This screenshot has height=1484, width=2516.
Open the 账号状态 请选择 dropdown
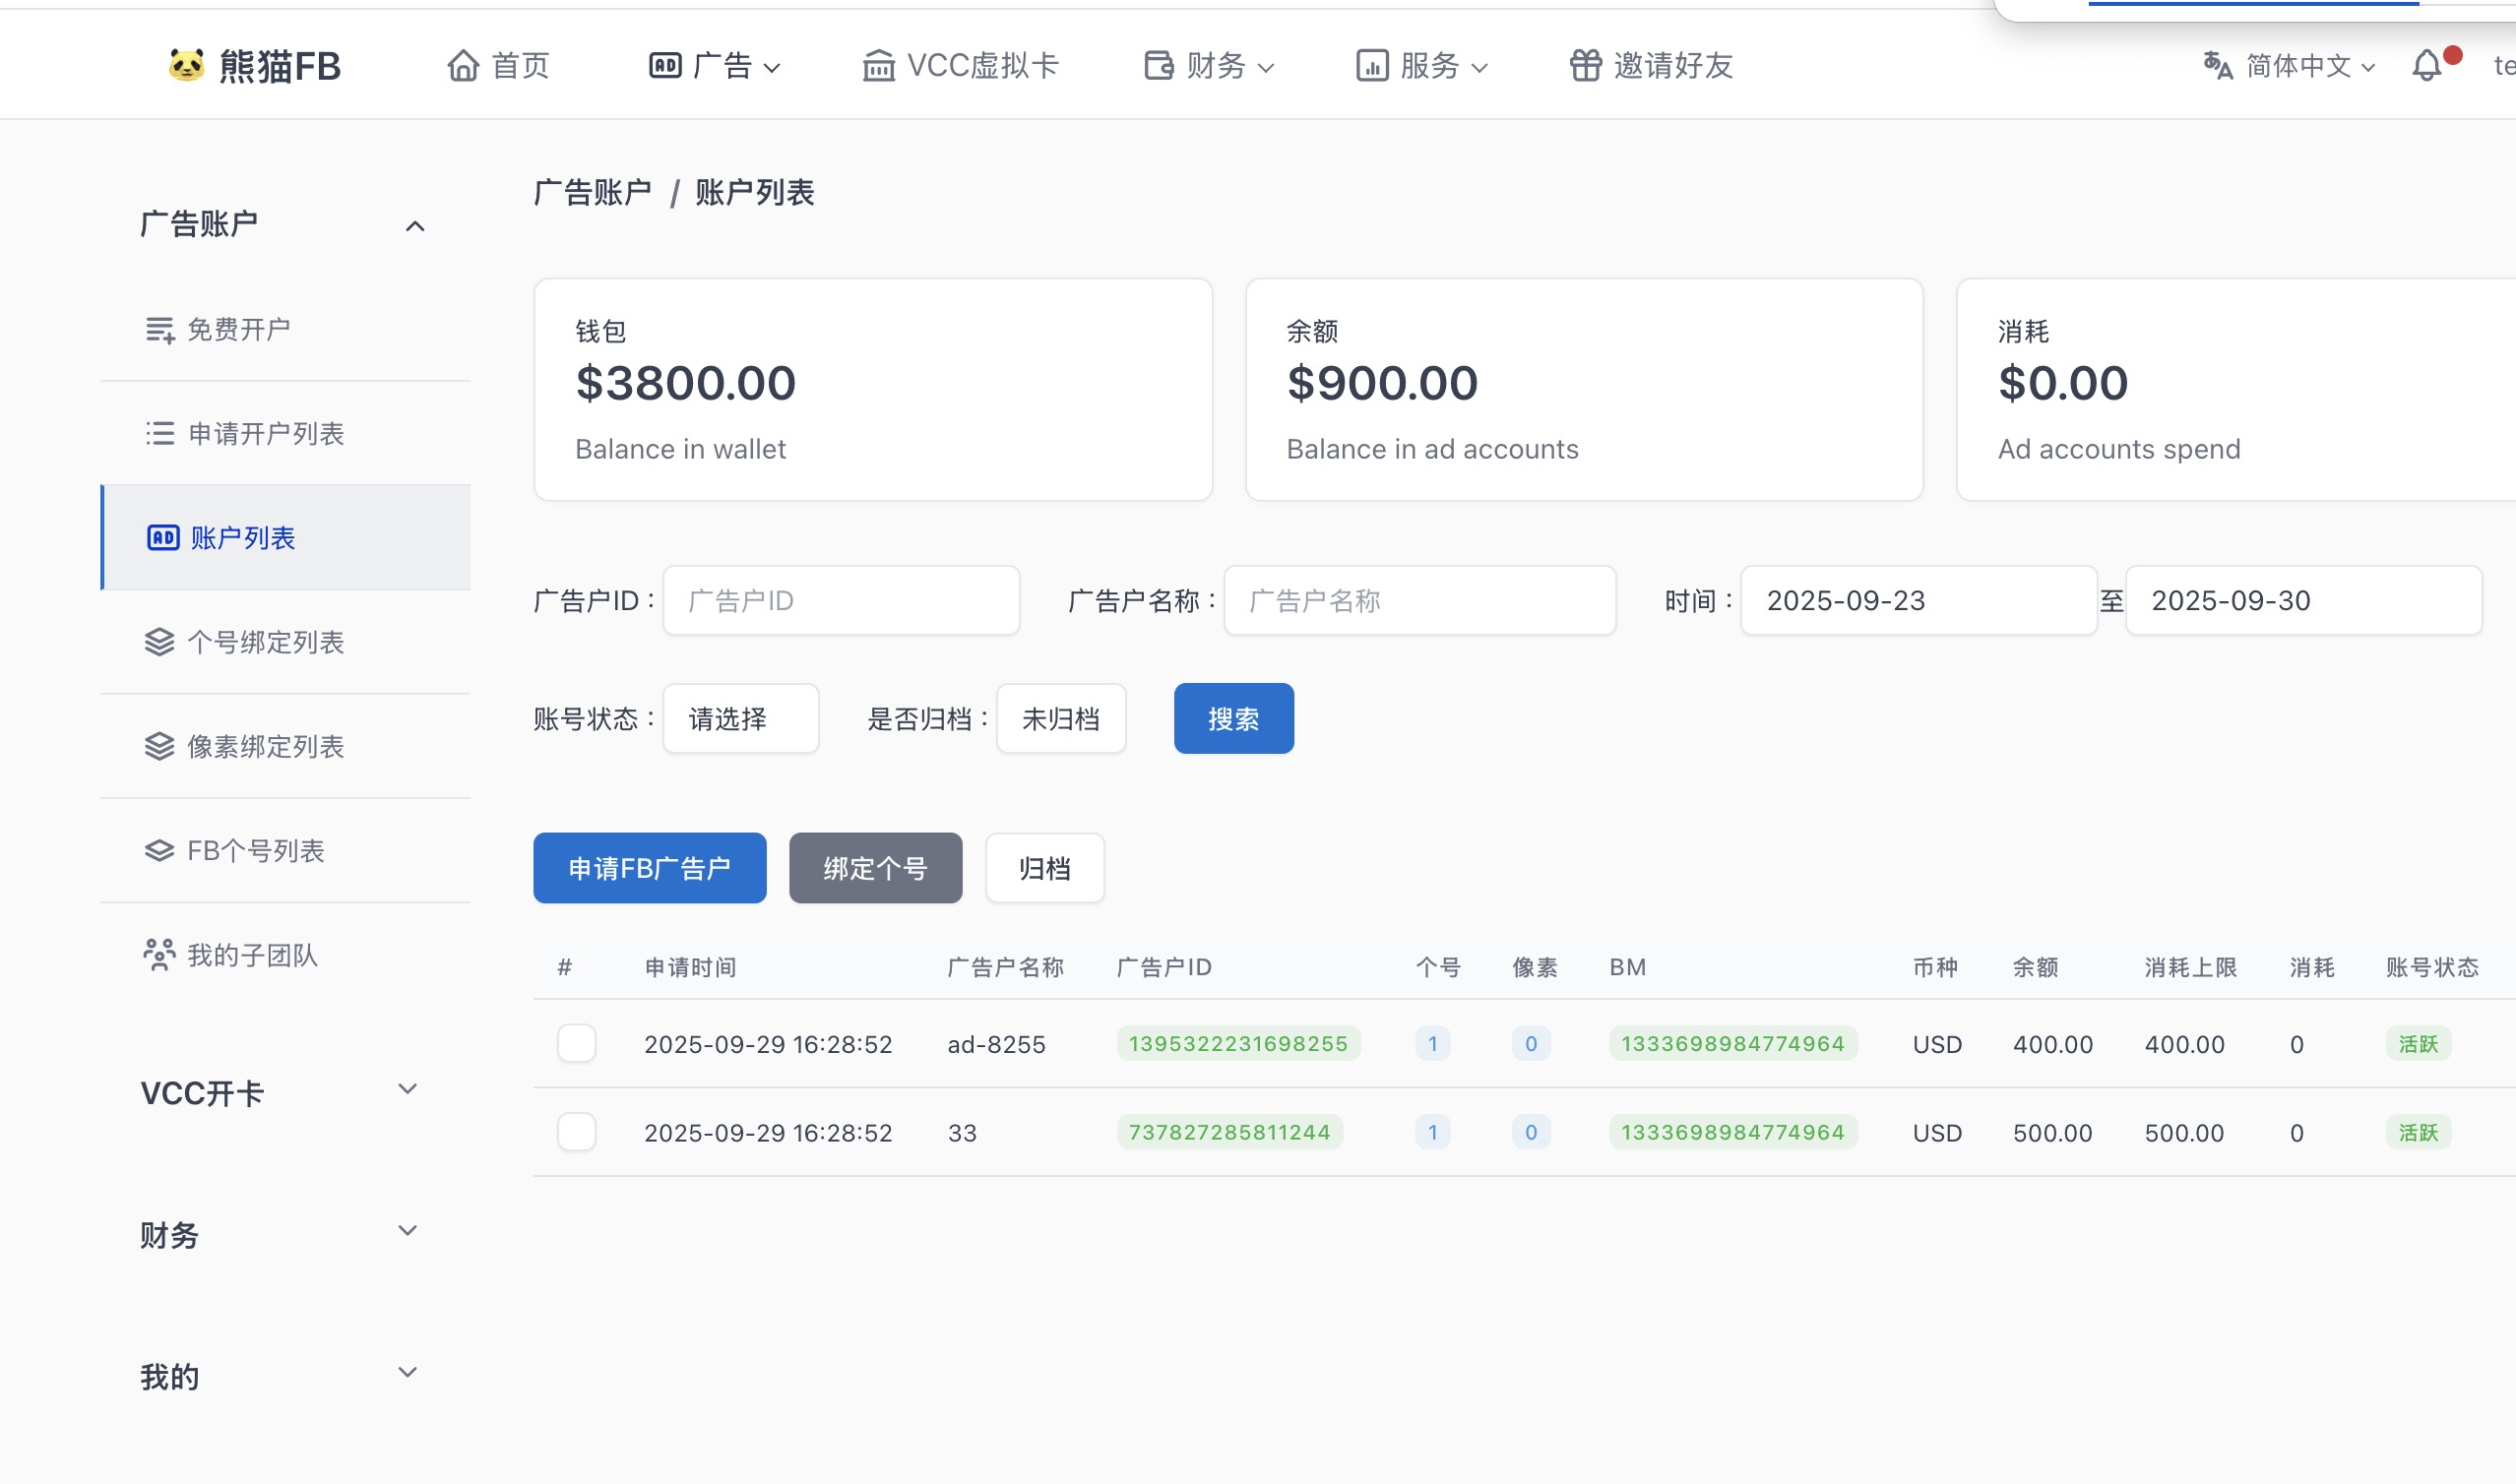coord(740,718)
